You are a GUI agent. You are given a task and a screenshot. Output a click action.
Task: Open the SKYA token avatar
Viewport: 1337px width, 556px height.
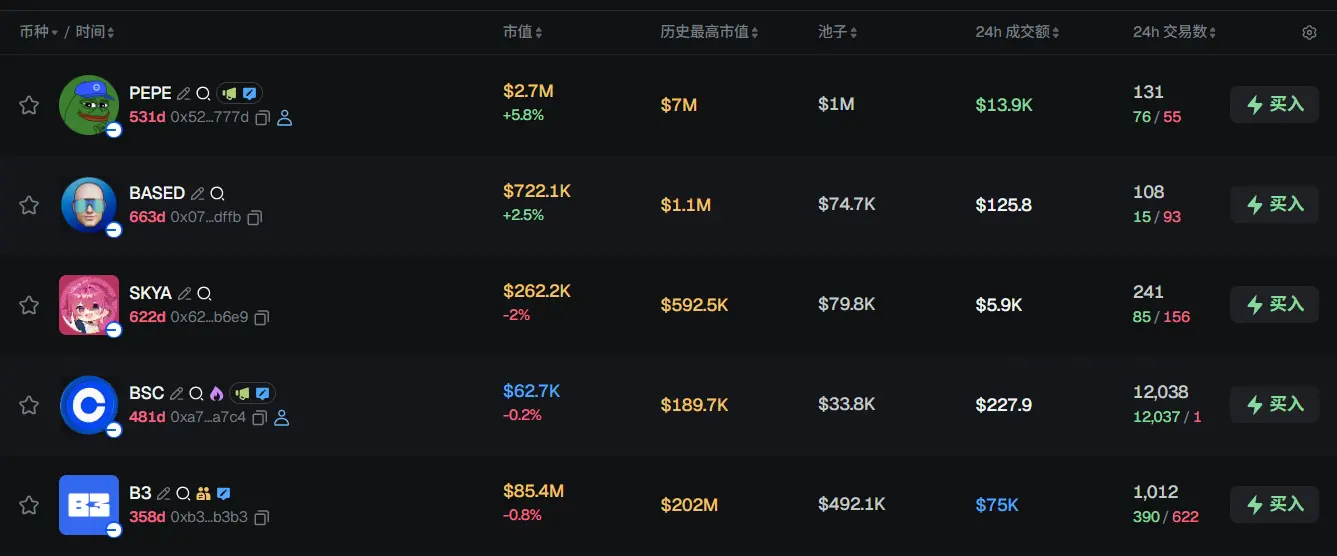click(x=89, y=304)
